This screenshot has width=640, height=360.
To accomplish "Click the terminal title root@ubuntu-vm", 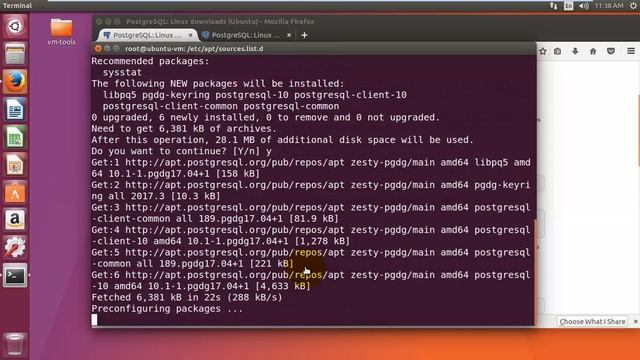I will coord(194,49).
